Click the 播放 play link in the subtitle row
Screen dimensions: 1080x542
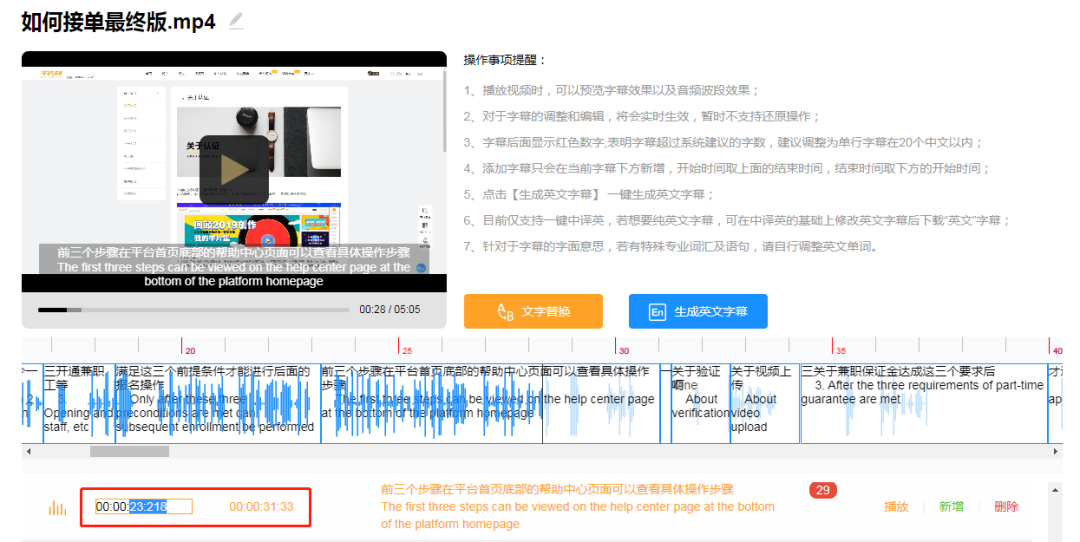[x=896, y=507]
